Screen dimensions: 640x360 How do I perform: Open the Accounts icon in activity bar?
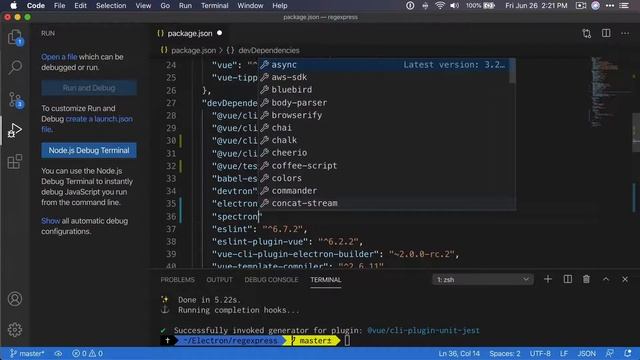pos(15,299)
